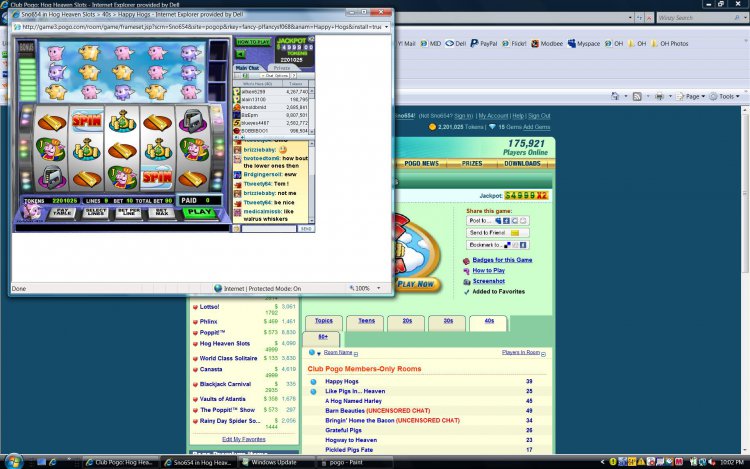Viewport: 750px width, 469px height.
Task: Select the 30s room tab
Action: point(448,322)
